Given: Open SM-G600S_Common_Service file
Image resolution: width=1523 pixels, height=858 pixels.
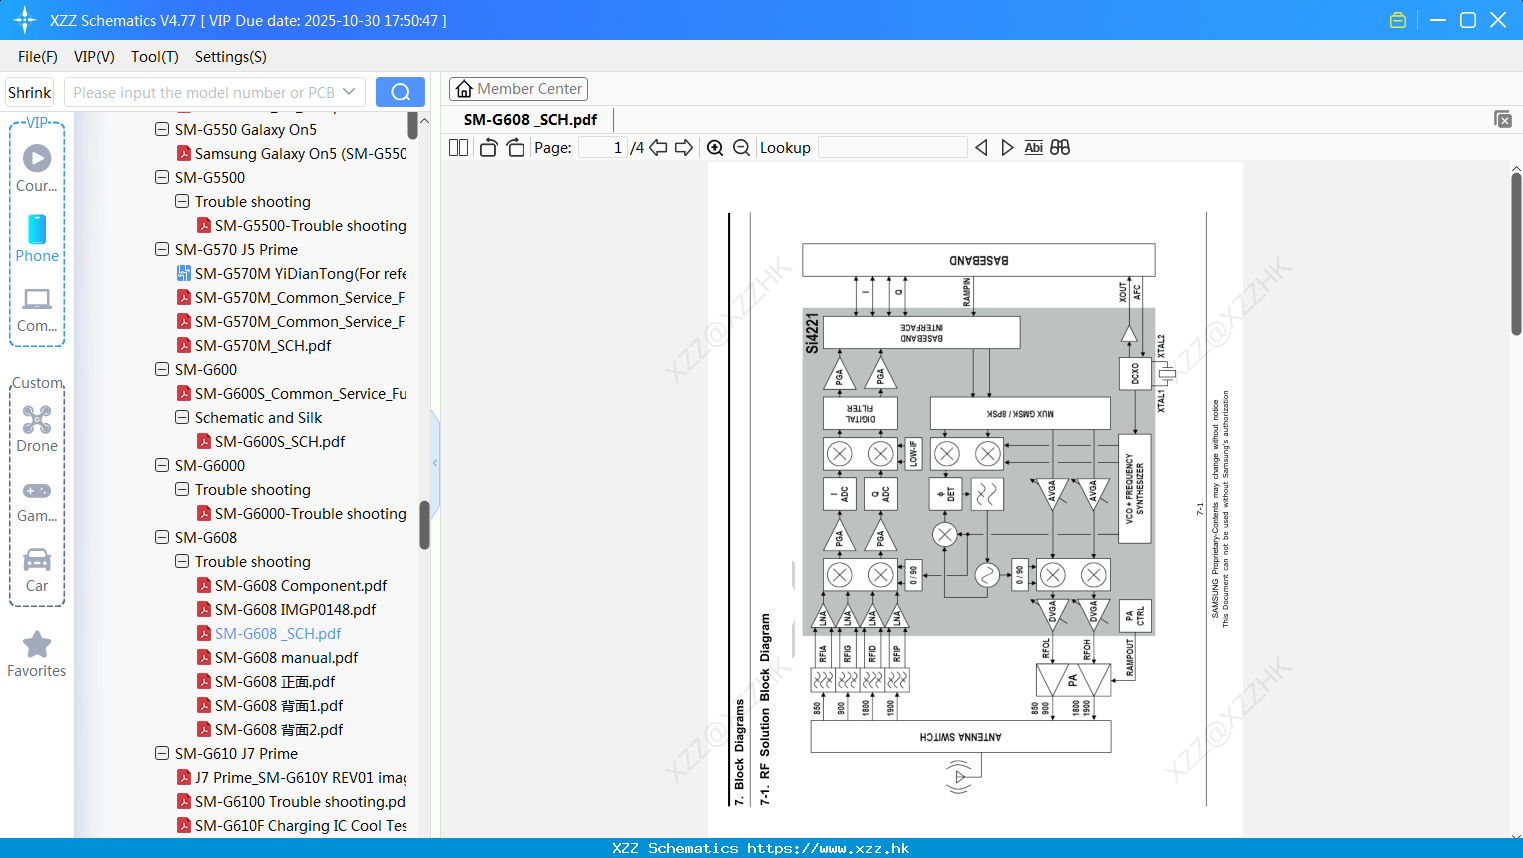Looking at the screenshot, I should (x=291, y=393).
